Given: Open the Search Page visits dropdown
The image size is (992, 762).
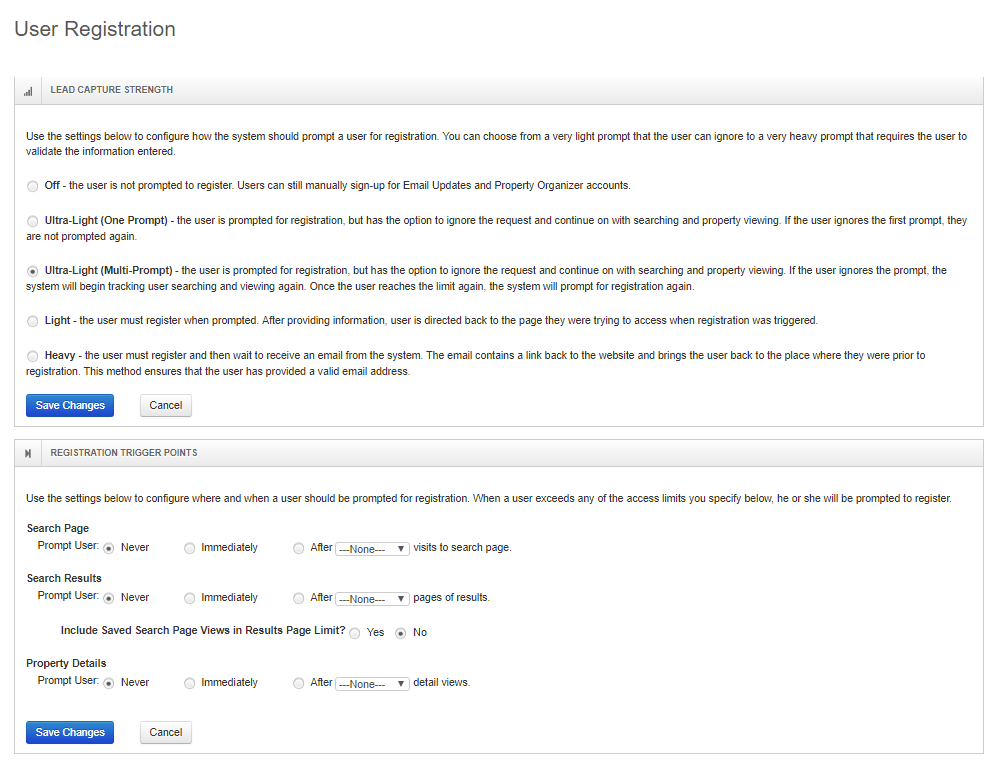Looking at the screenshot, I should point(372,549).
